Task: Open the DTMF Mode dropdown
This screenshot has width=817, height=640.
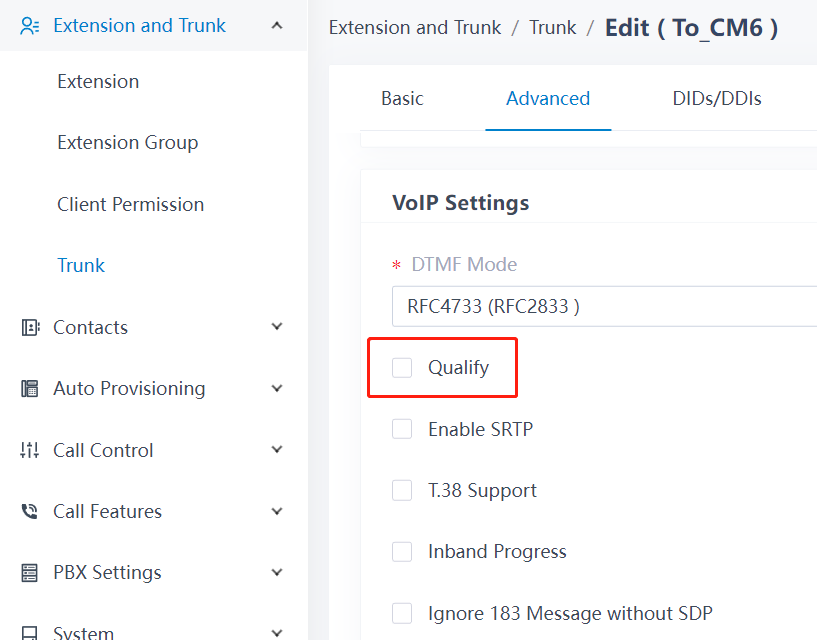Action: [604, 306]
